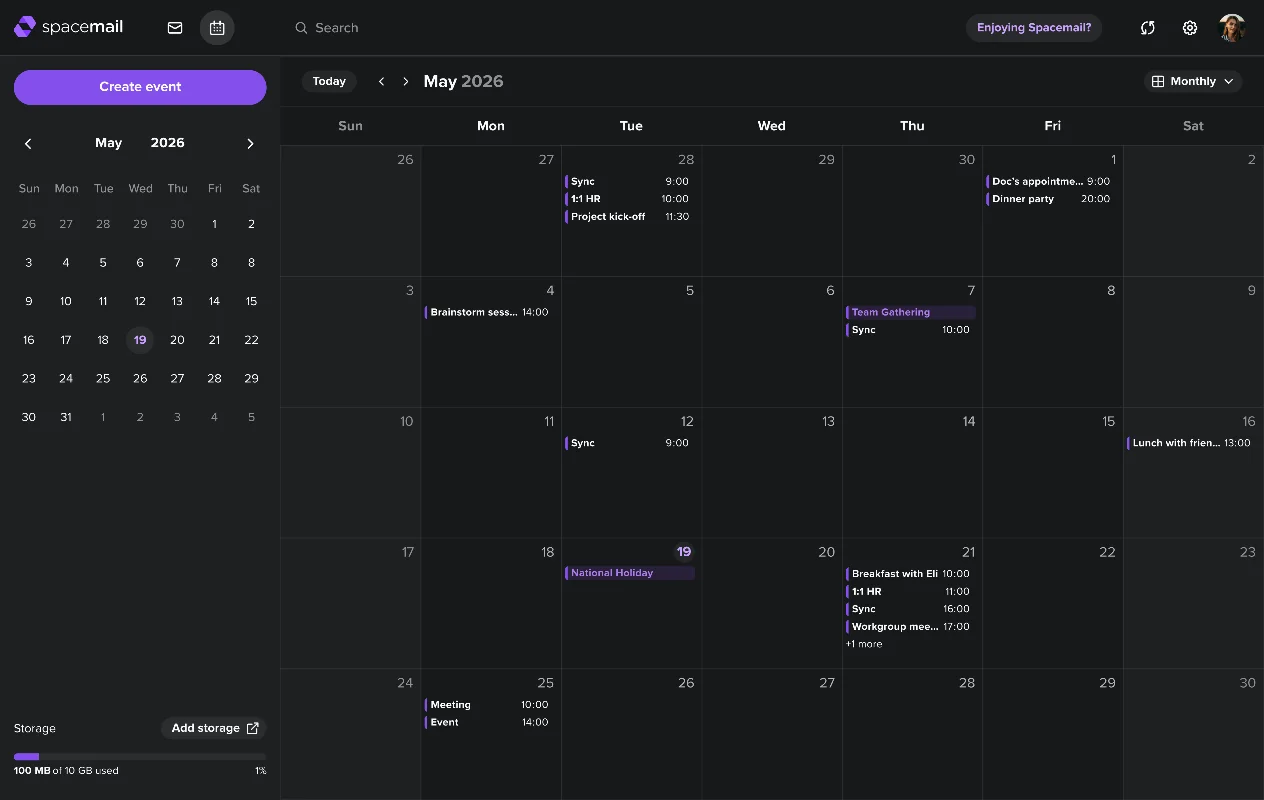This screenshot has height=800, width=1264.
Task: Open settings gear icon
Action: click(1190, 28)
